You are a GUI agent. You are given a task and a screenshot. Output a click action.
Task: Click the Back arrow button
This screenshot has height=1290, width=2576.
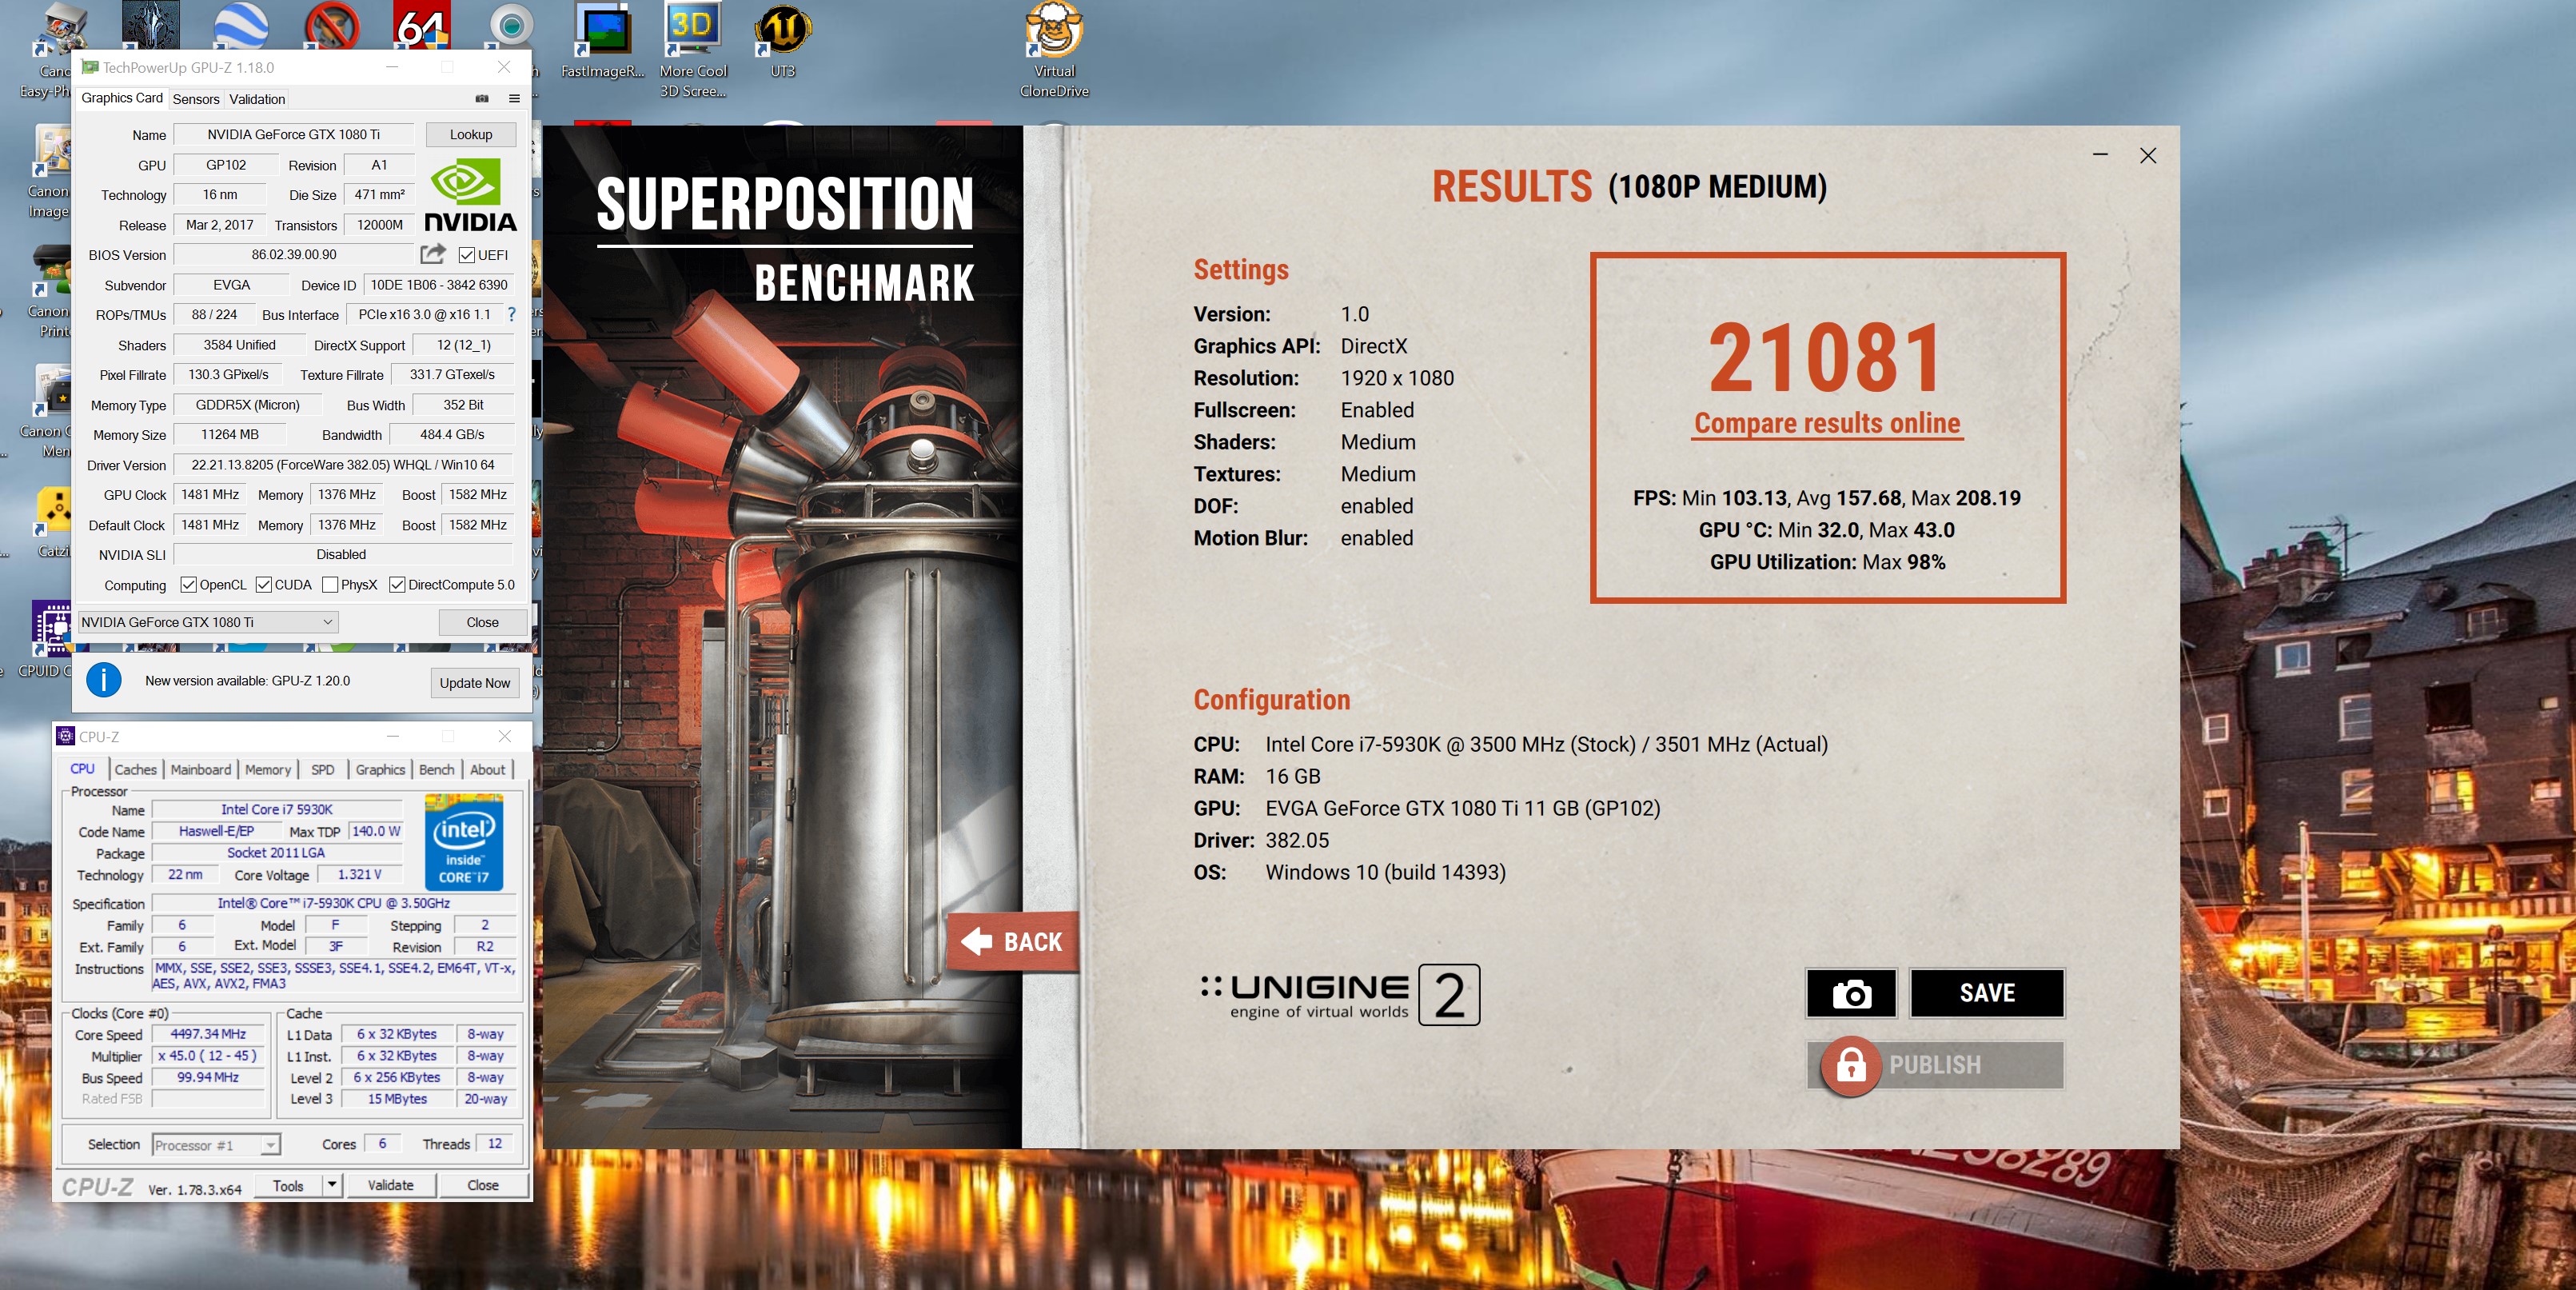[1012, 942]
